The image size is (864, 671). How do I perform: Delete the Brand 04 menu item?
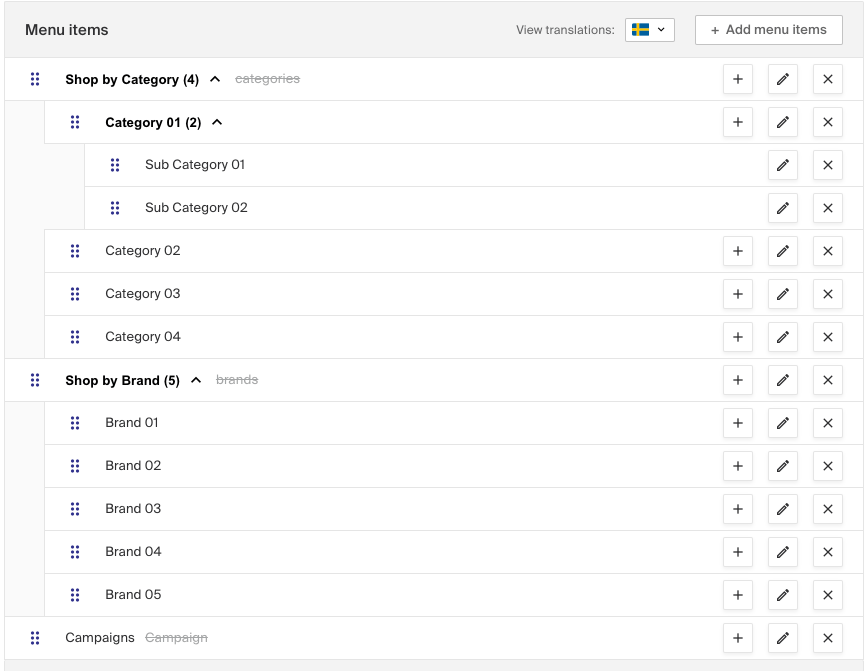click(x=827, y=552)
